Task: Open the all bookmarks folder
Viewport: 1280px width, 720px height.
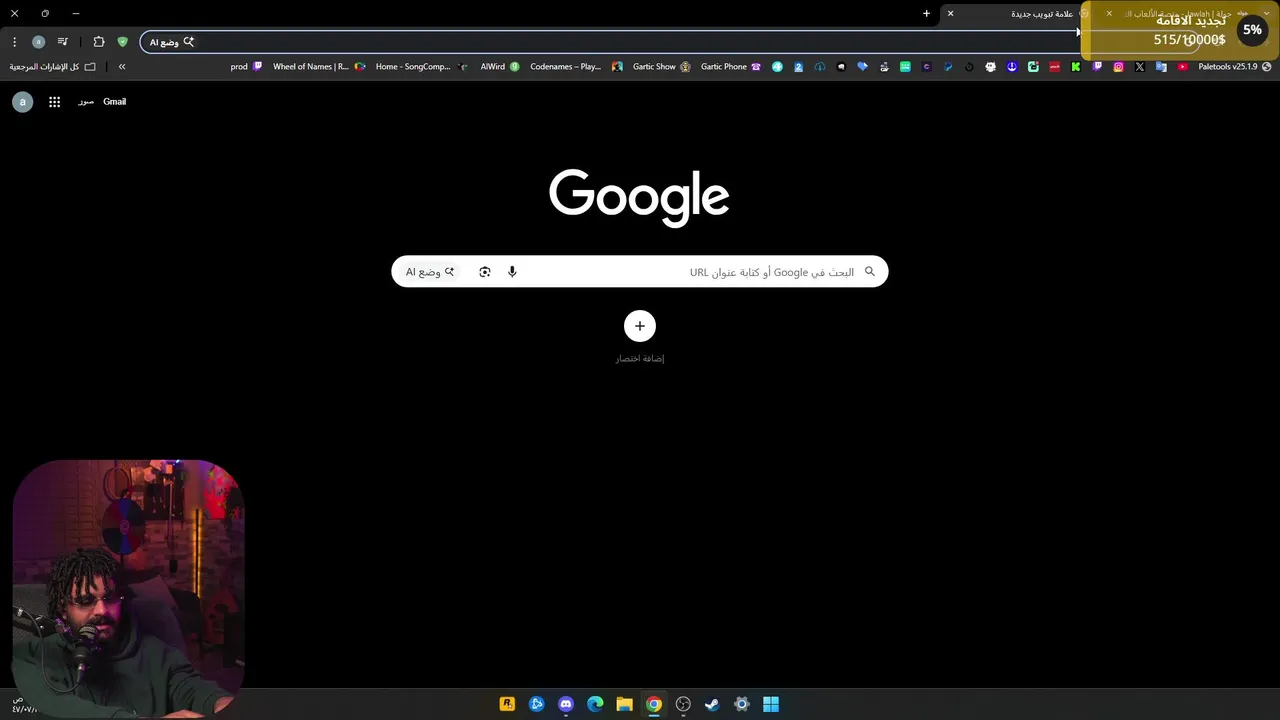Action: 53,67
